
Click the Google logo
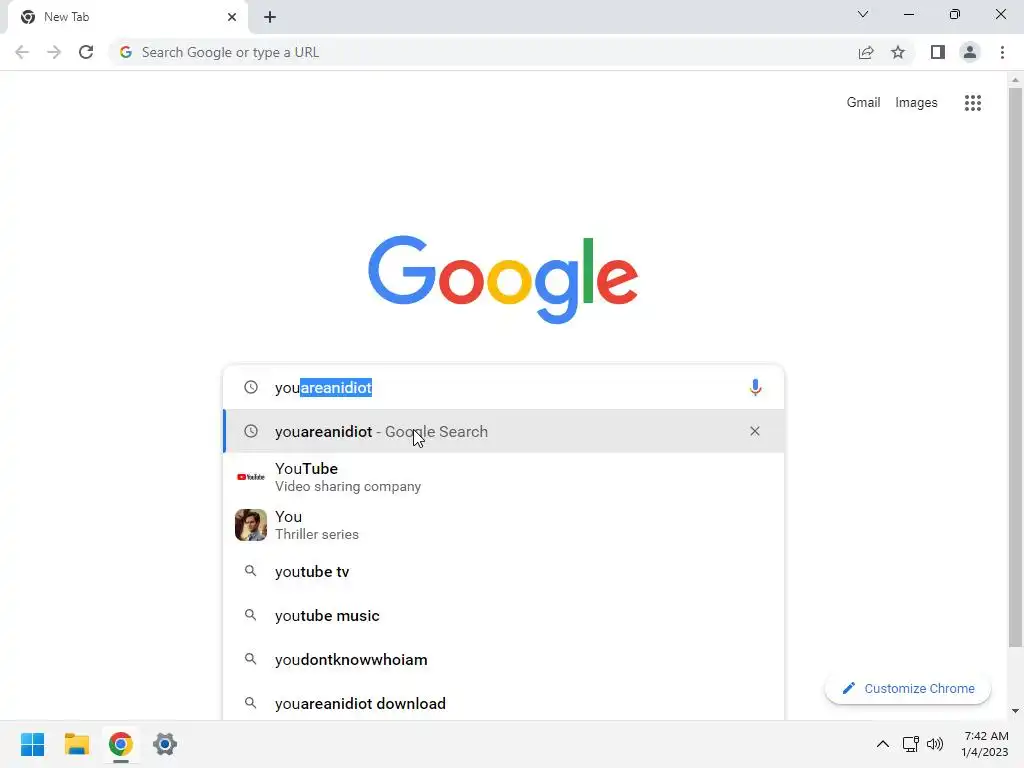click(x=503, y=279)
